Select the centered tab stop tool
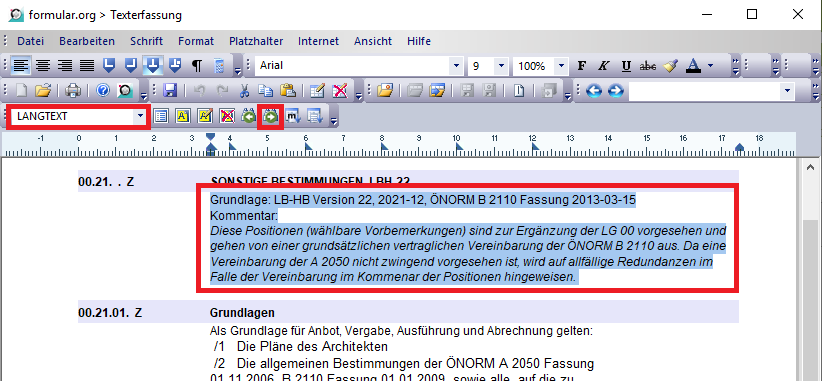Image resolution: width=822 pixels, height=381 pixels. (x=153, y=66)
